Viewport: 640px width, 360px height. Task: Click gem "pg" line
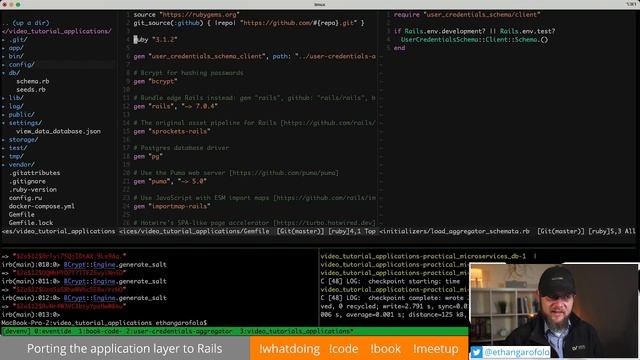tap(148, 156)
